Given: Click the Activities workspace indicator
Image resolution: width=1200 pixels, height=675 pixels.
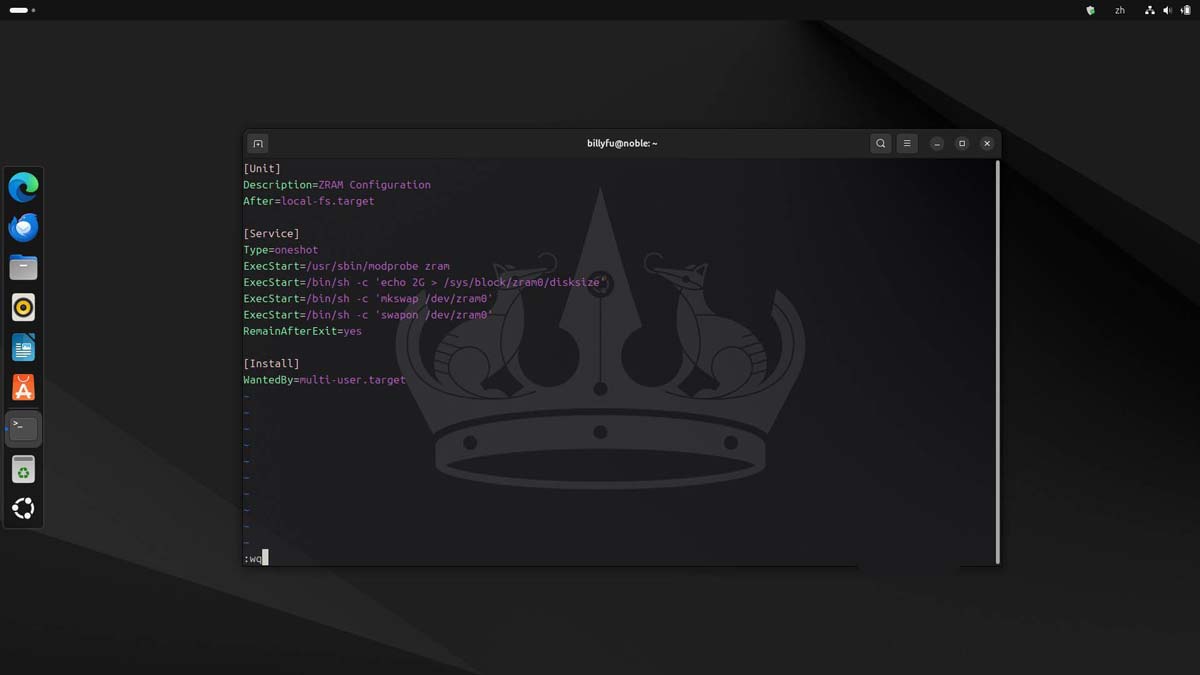Looking at the screenshot, I should tap(22, 10).
